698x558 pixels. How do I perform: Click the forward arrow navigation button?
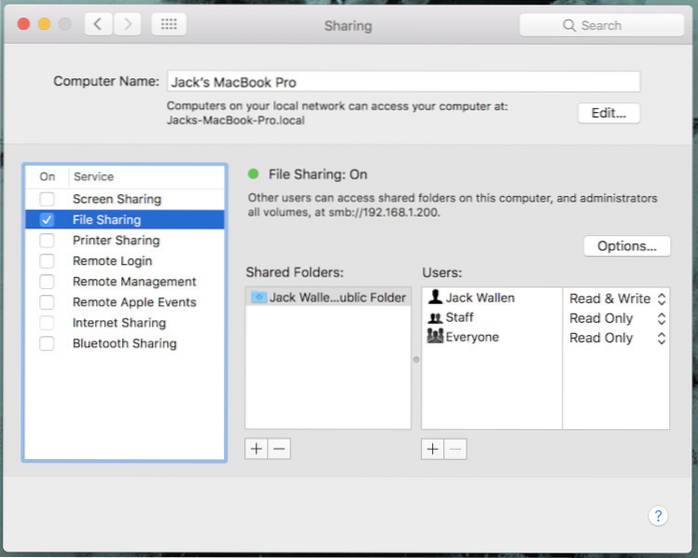tap(128, 24)
